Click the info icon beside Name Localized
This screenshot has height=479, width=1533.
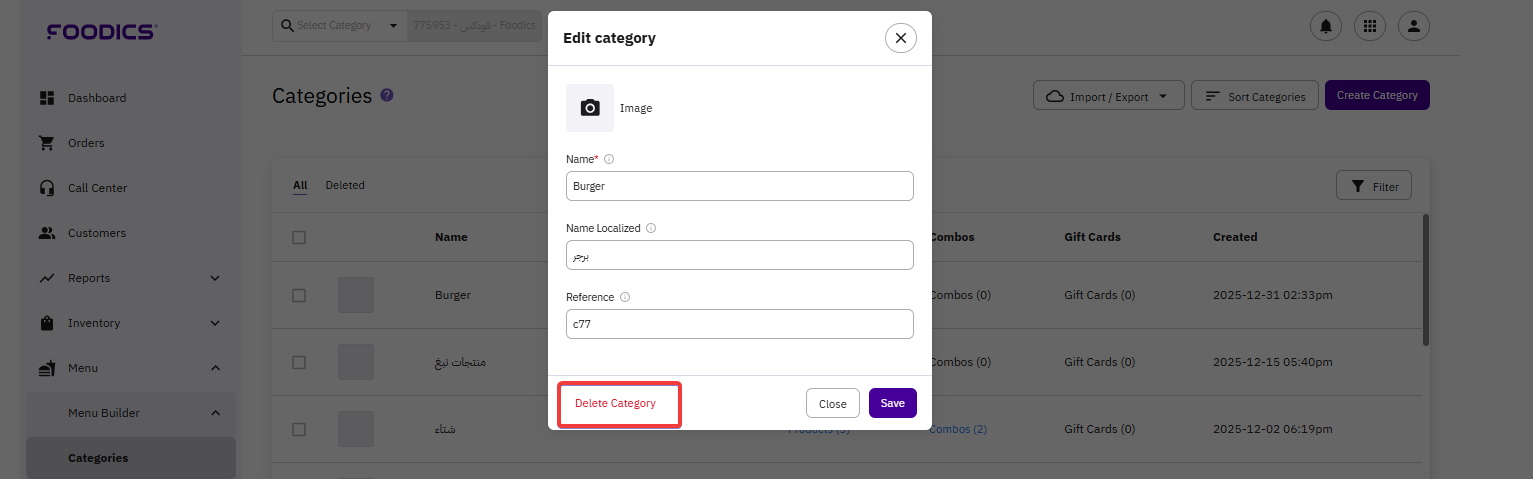651,228
